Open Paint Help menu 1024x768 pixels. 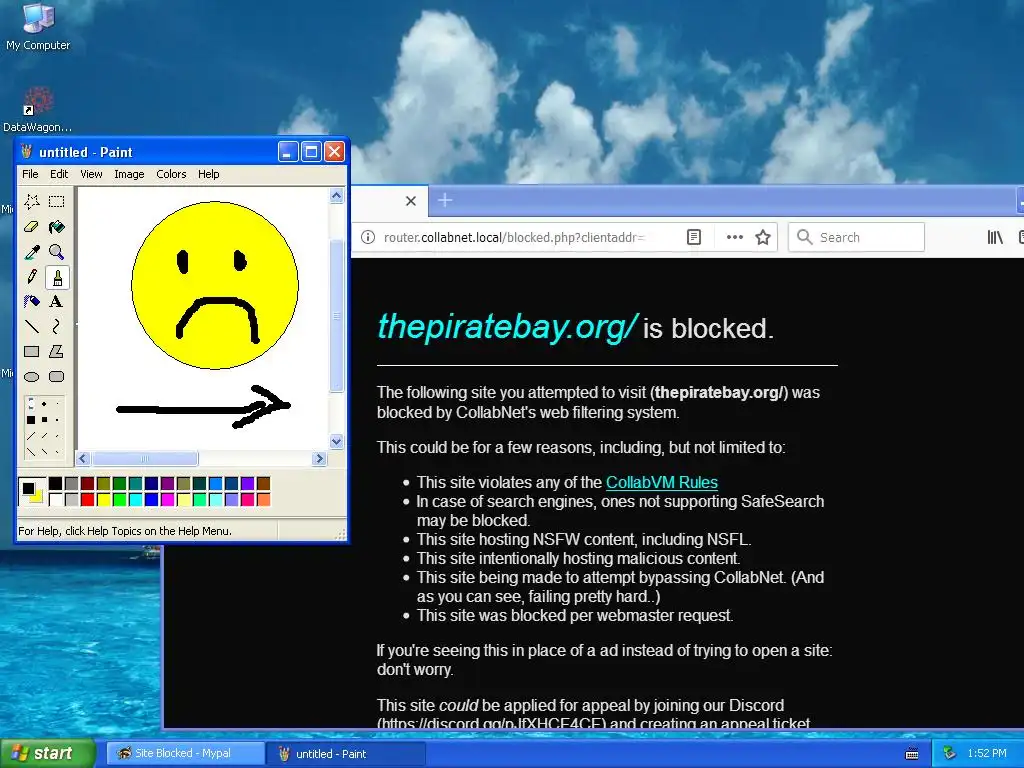[208, 174]
